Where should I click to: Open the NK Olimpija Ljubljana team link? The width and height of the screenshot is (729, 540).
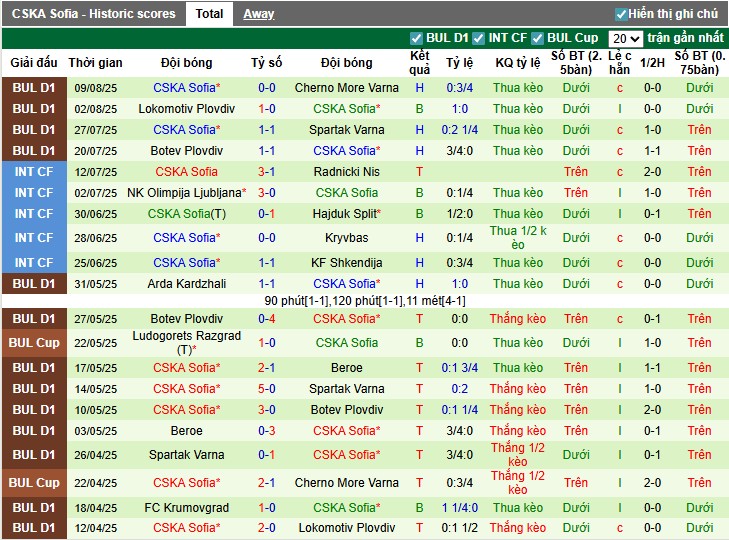point(184,193)
